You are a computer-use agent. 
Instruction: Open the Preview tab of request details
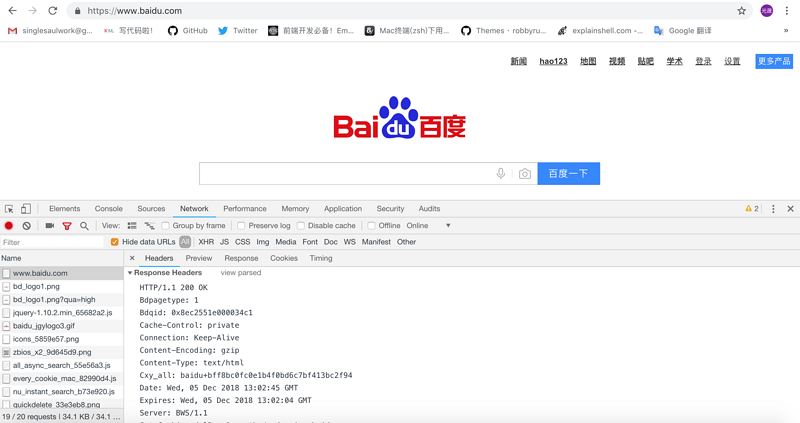pos(199,258)
